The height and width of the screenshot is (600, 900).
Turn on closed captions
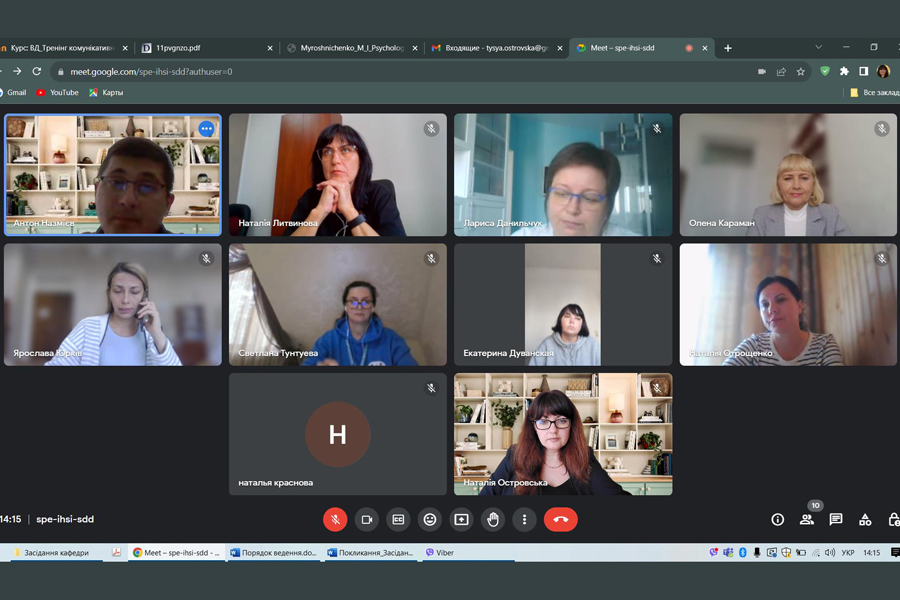click(398, 520)
